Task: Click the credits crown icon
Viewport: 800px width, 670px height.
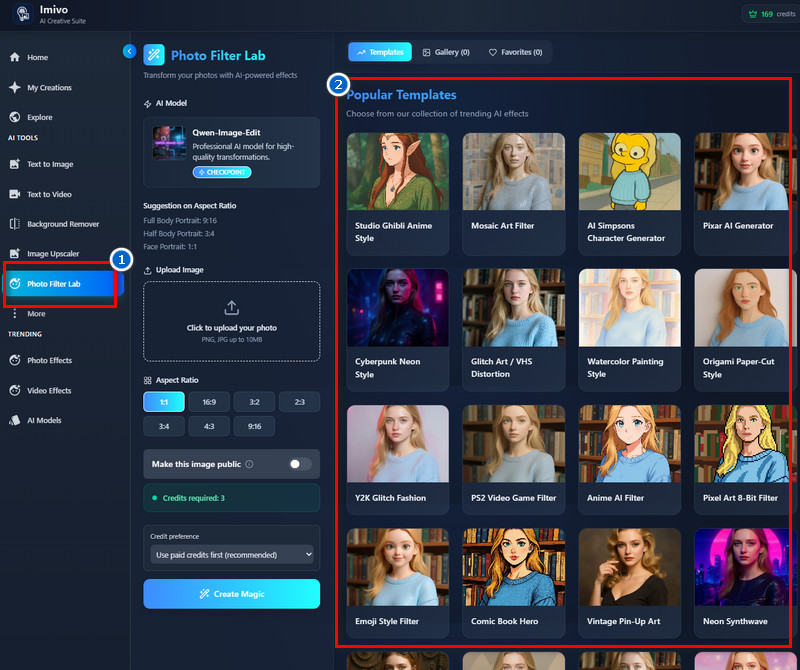Action: (753, 14)
